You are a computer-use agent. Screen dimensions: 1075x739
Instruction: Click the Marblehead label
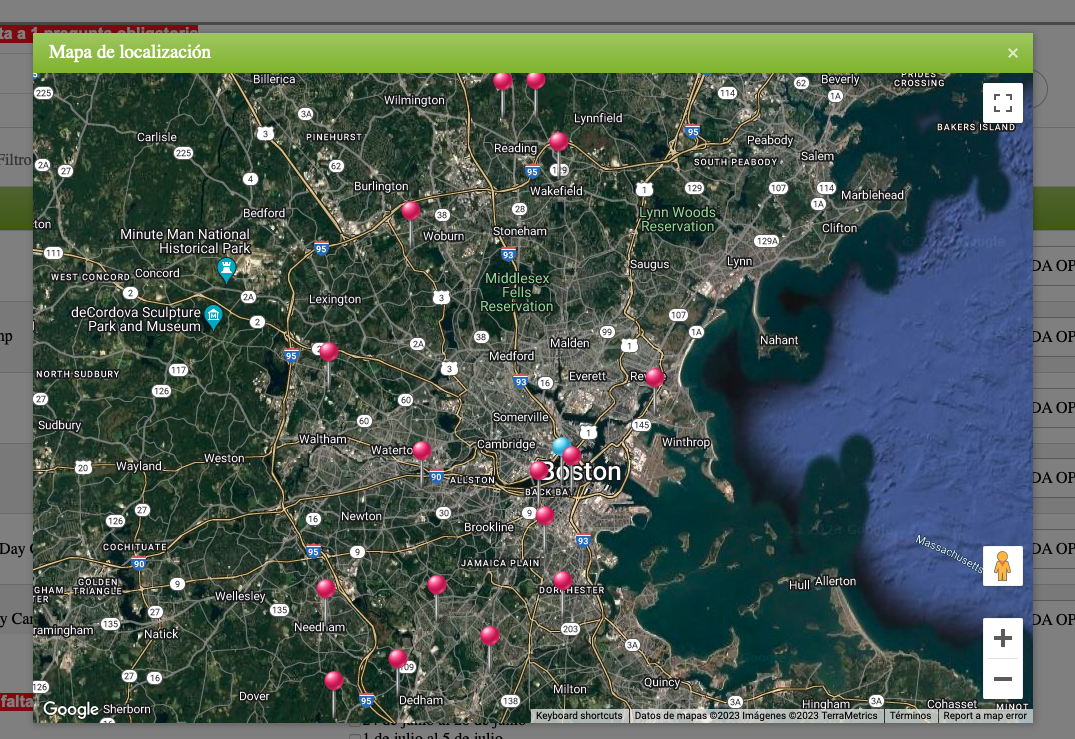872,195
